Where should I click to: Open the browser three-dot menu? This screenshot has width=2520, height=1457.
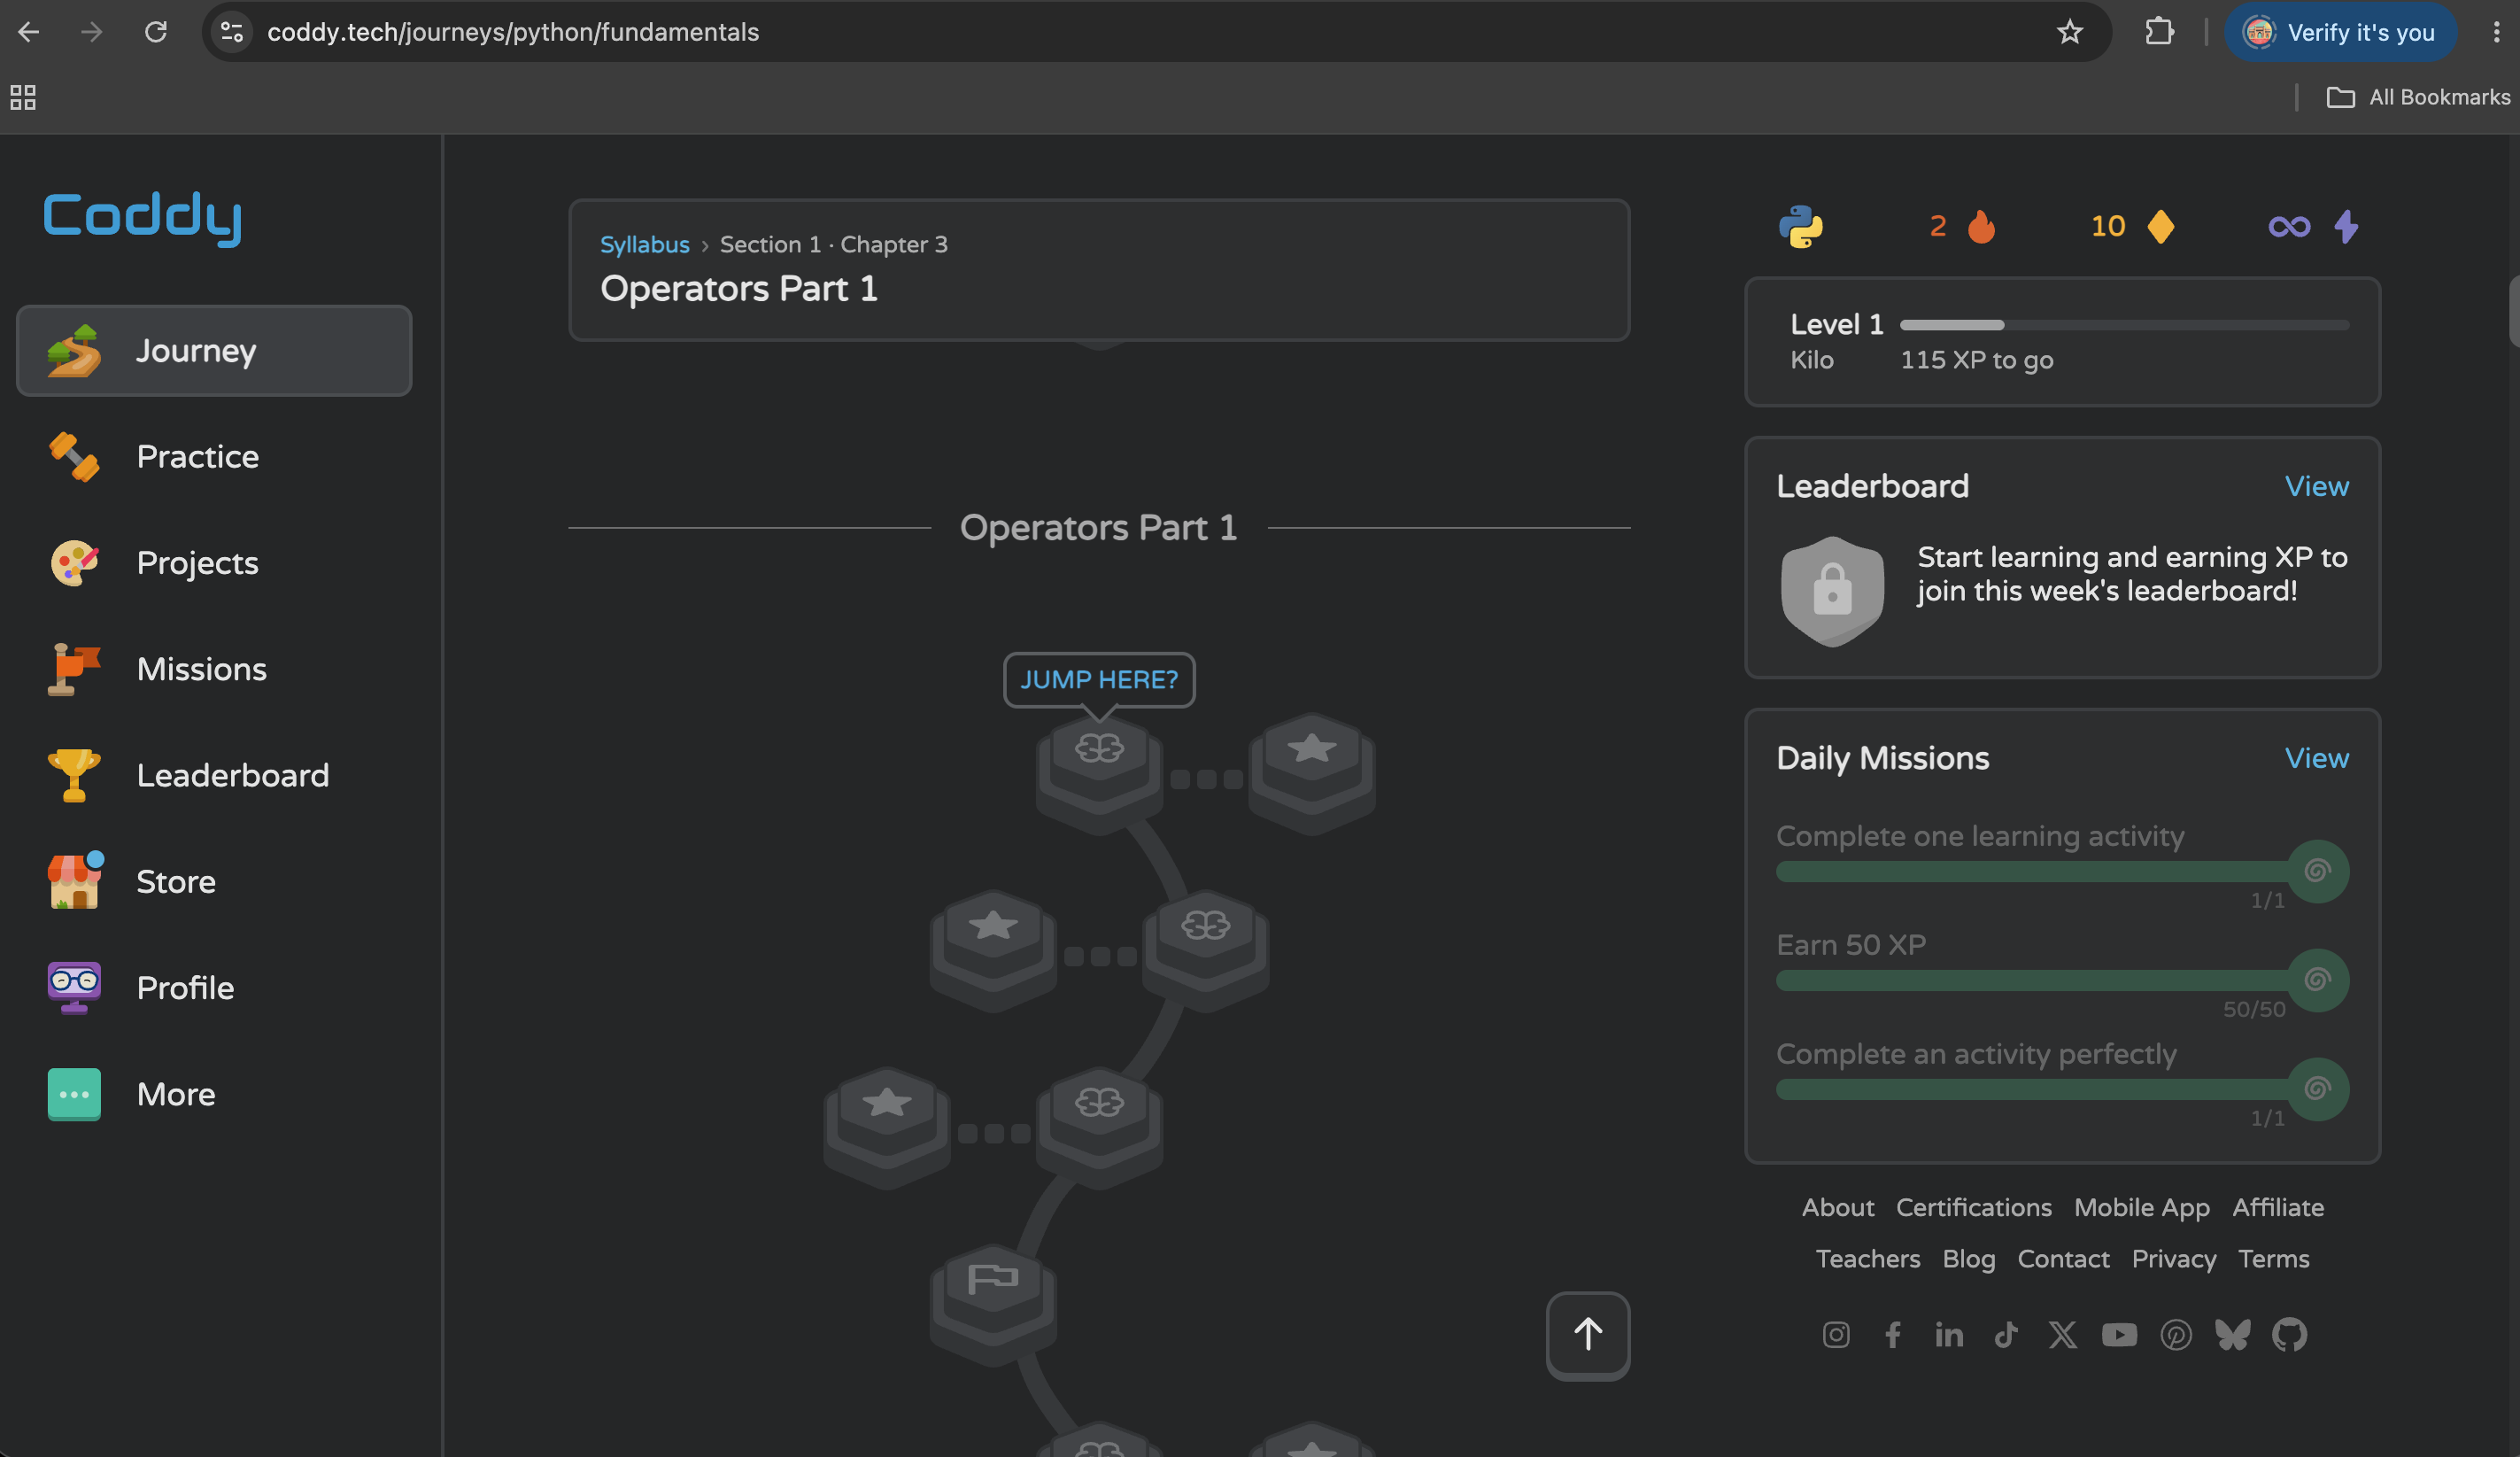pos(2496,32)
